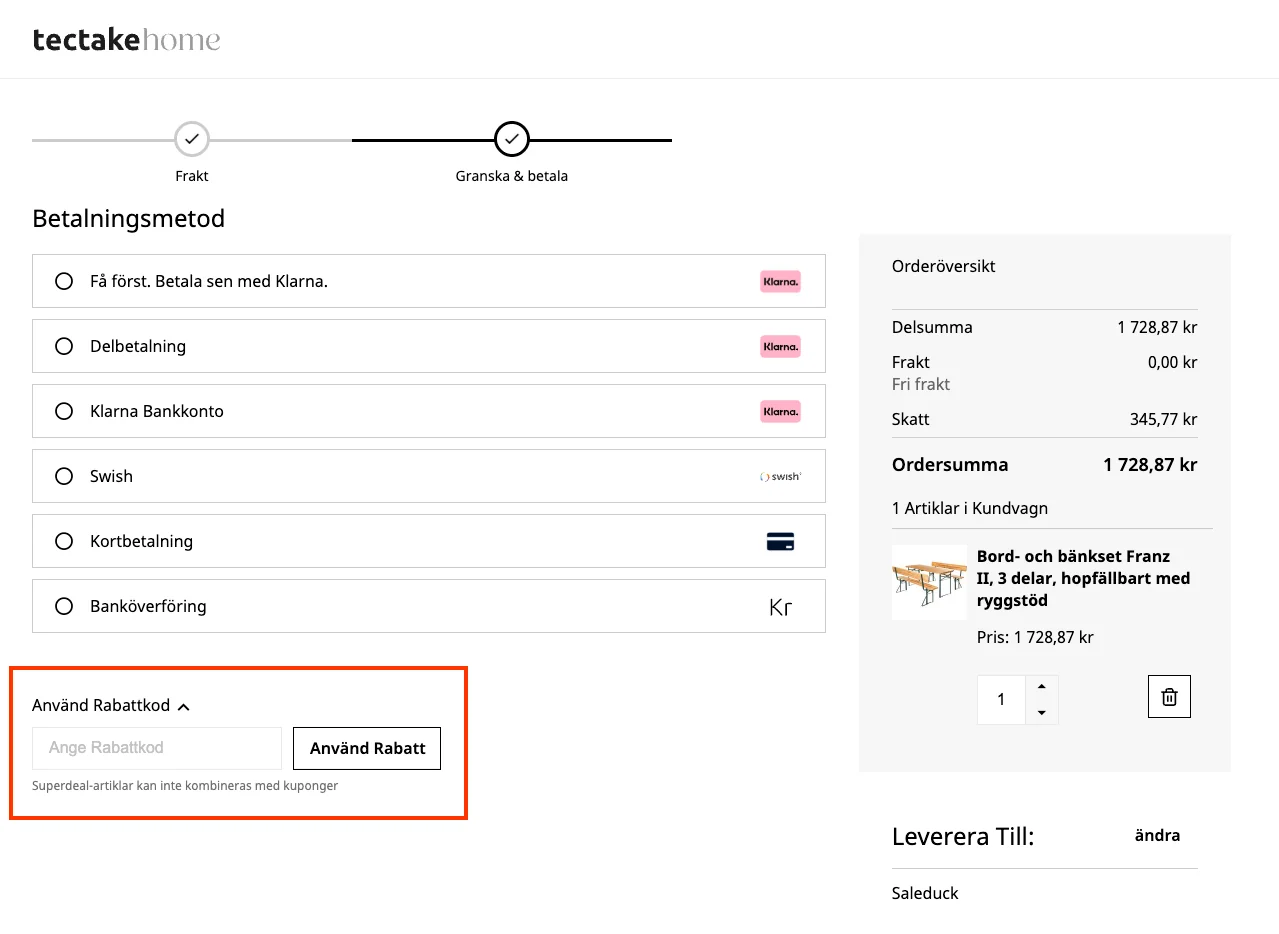
Task: Increase quantity with the up arrow
Action: point(1041,687)
